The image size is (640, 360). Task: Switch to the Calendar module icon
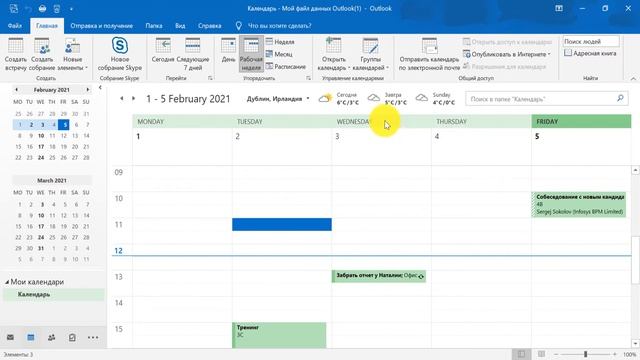pyautogui.click(x=31, y=337)
